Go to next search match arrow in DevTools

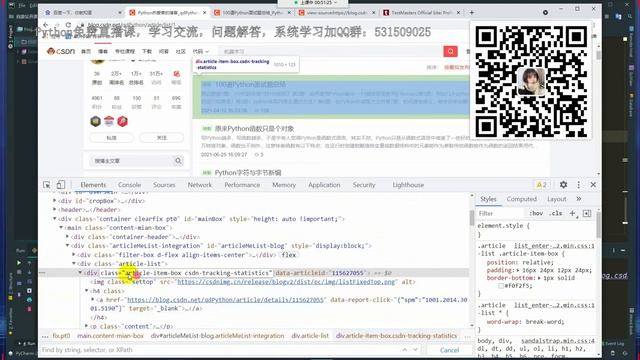(415, 350)
